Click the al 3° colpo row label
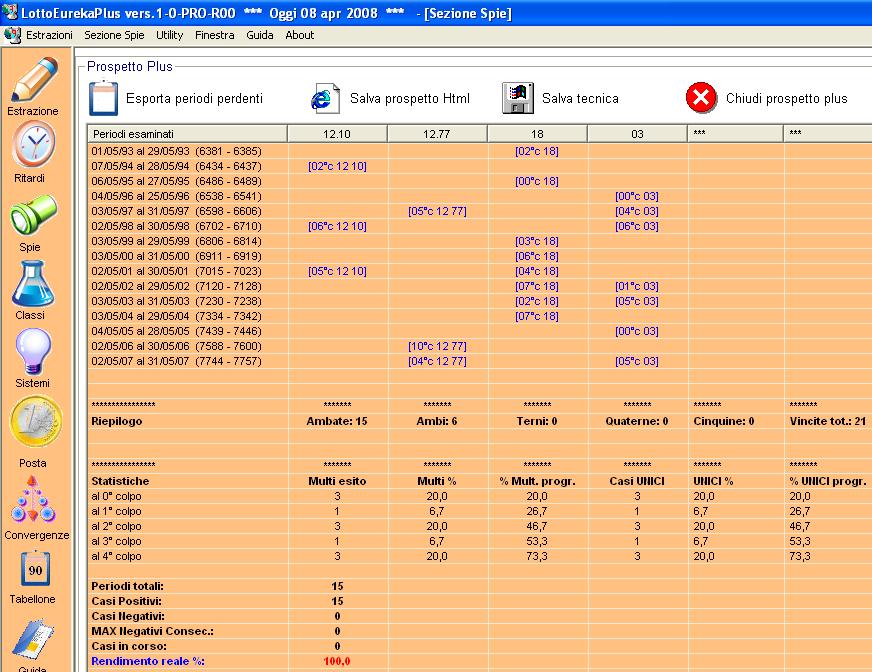 coord(116,541)
